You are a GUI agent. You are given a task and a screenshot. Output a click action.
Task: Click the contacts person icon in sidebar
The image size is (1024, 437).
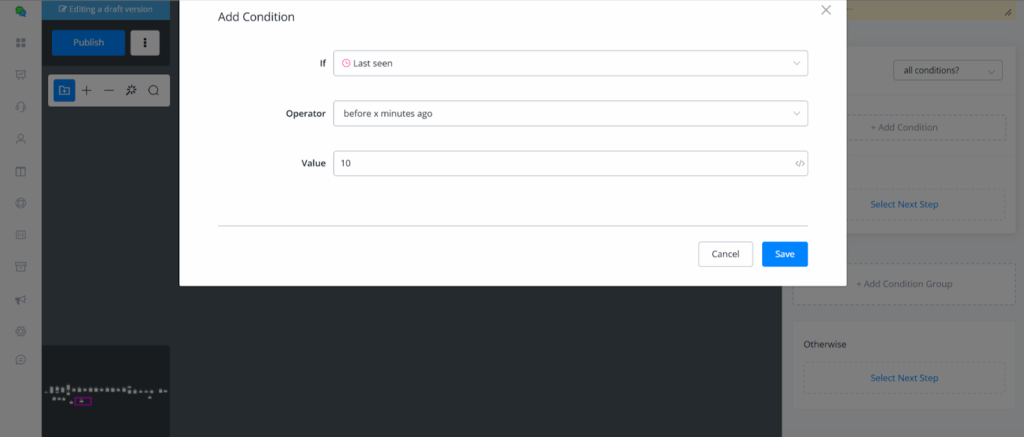[20, 139]
